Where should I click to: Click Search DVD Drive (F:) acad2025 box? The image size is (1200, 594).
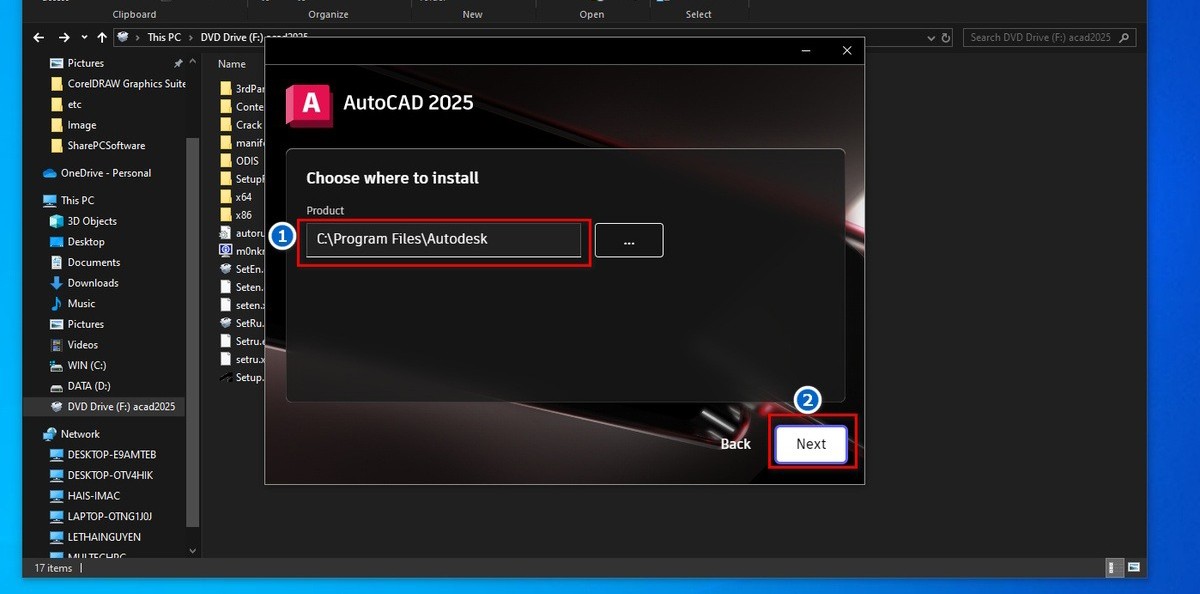point(1049,37)
